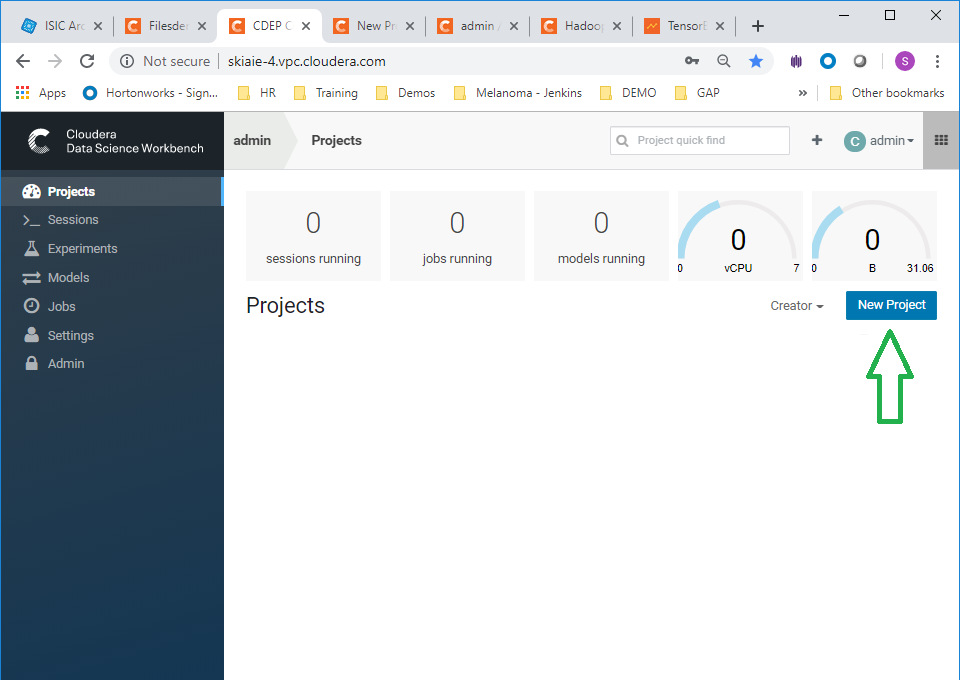This screenshot has height=680, width=960.
Task: Click the admin breadcrumb link
Action: coord(252,141)
